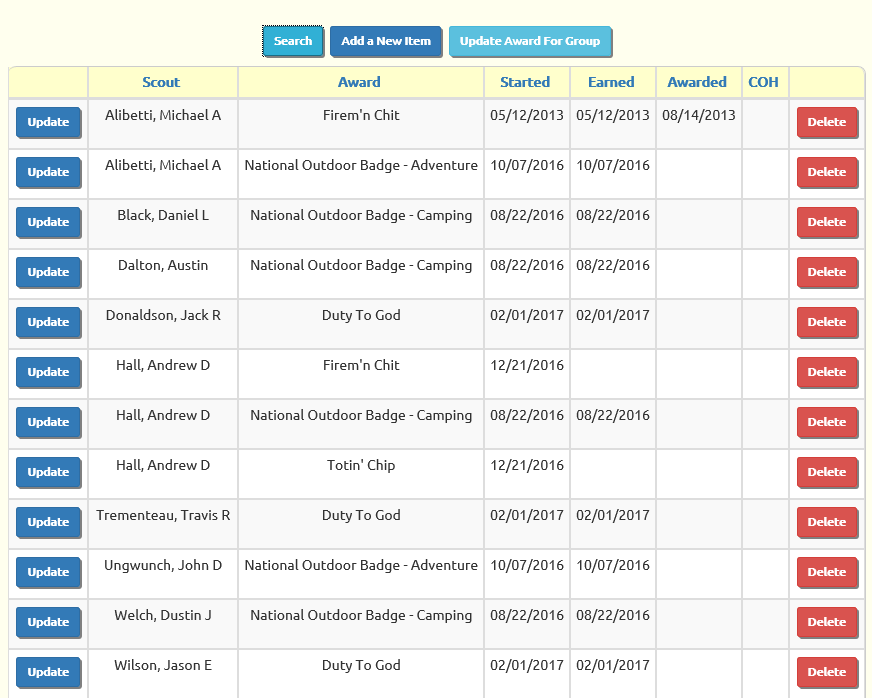Delete Alibetti's Firem'n Chit row
The height and width of the screenshot is (698, 872).
pos(827,122)
